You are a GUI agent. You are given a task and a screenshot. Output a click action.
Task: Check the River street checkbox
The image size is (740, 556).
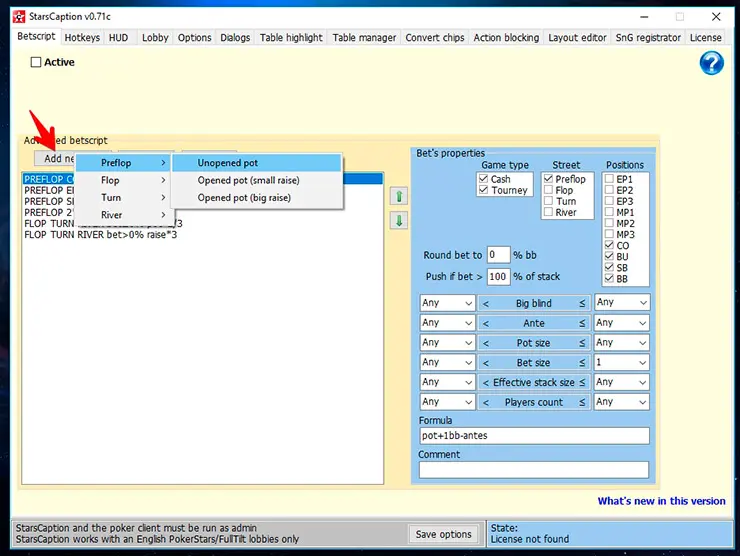(549, 212)
